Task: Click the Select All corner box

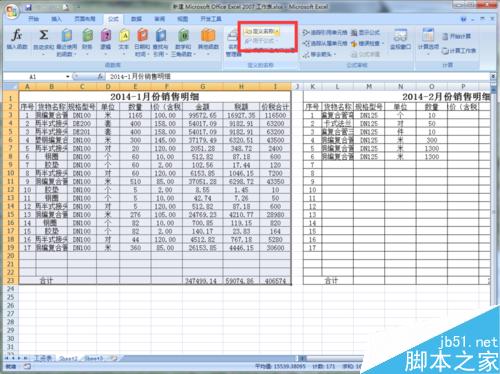Action: (11, 87)
